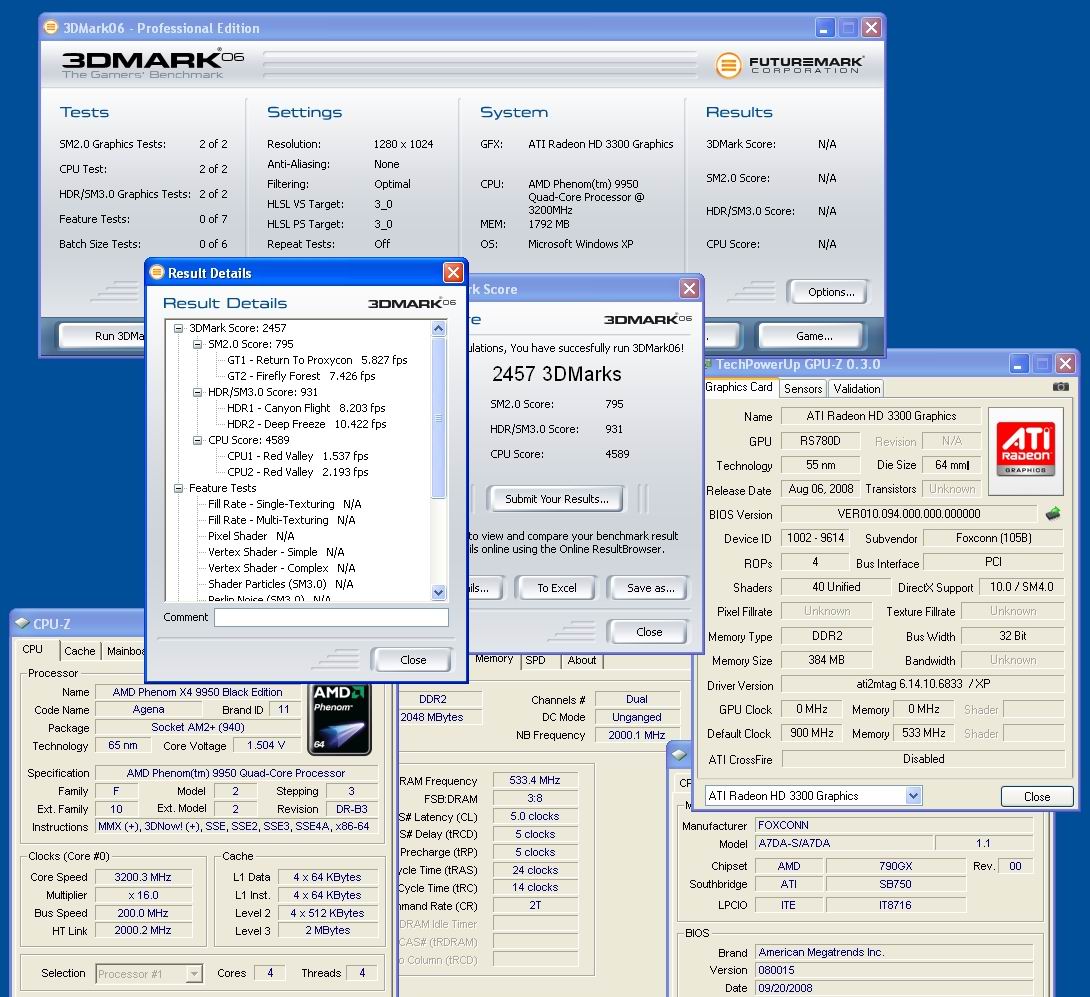Click the Result Details scrollbar thumb
This screenshot has height=997, width=1090.
tap(439, 418)
